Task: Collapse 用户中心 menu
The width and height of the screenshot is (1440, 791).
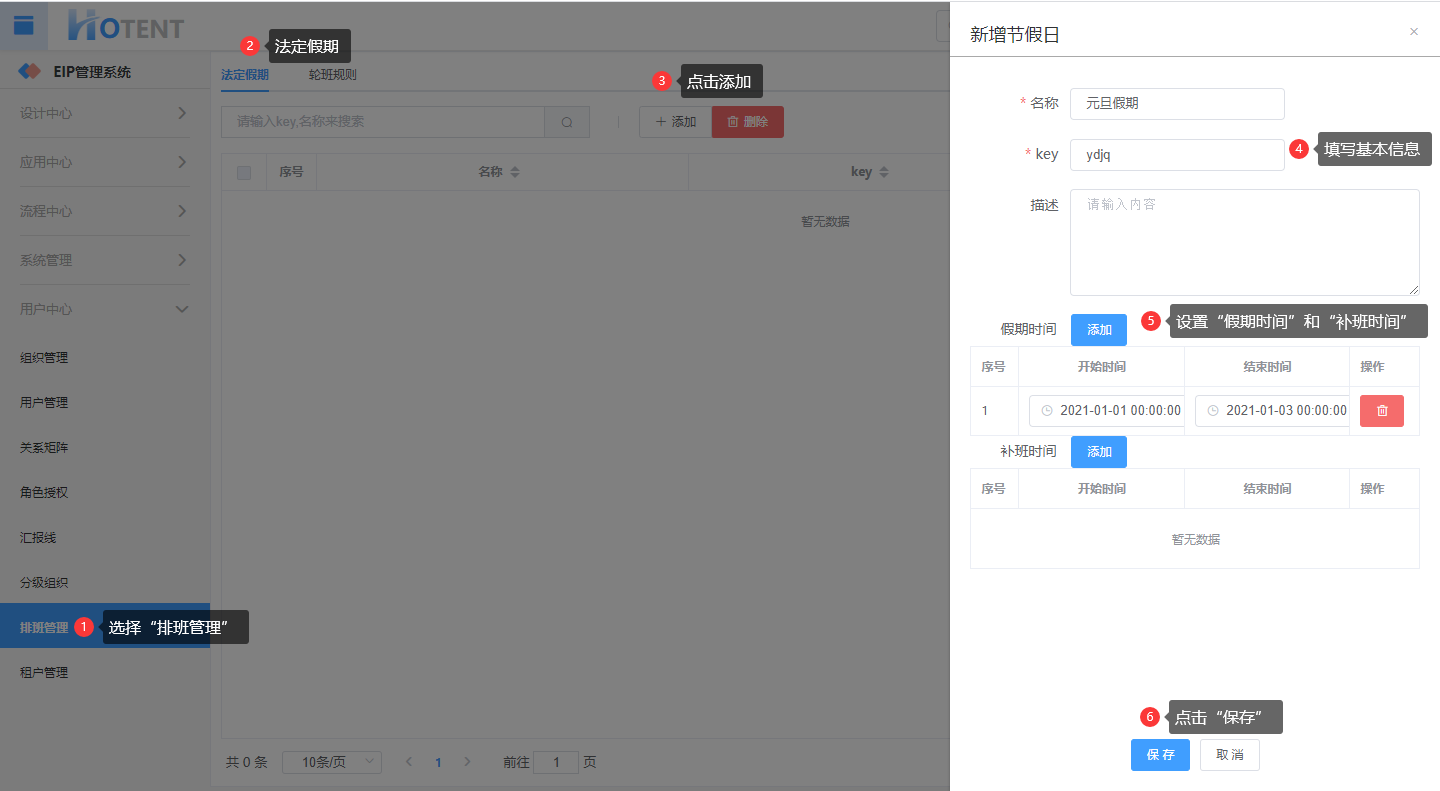Action: click(104, 309)
